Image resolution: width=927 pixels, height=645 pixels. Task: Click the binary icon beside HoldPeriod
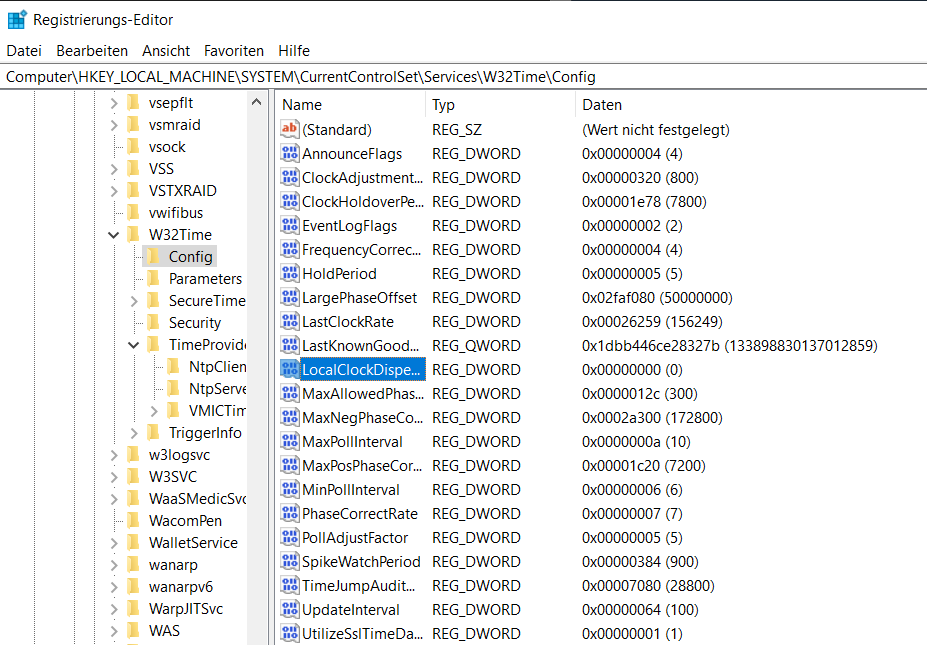pos(290,274)
